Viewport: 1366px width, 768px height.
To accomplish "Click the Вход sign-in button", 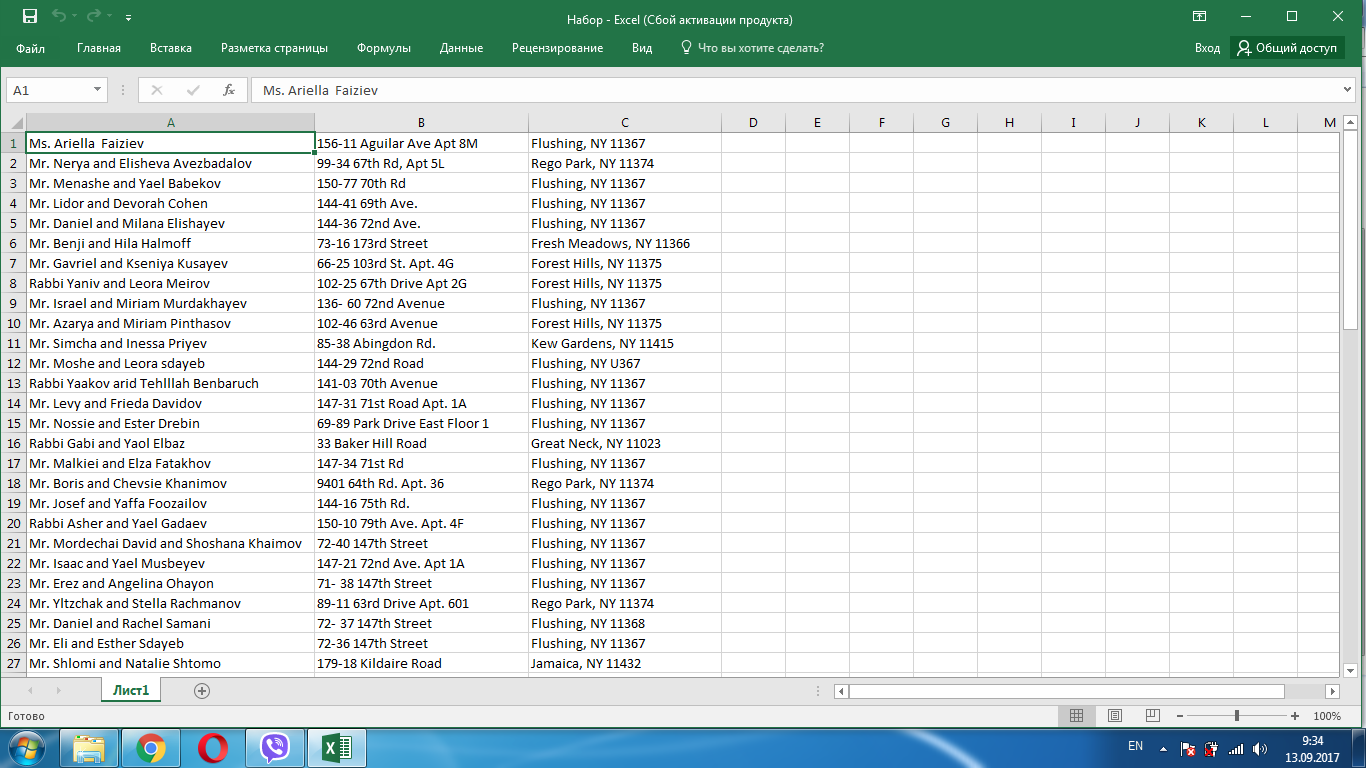I will [1207, 48].
